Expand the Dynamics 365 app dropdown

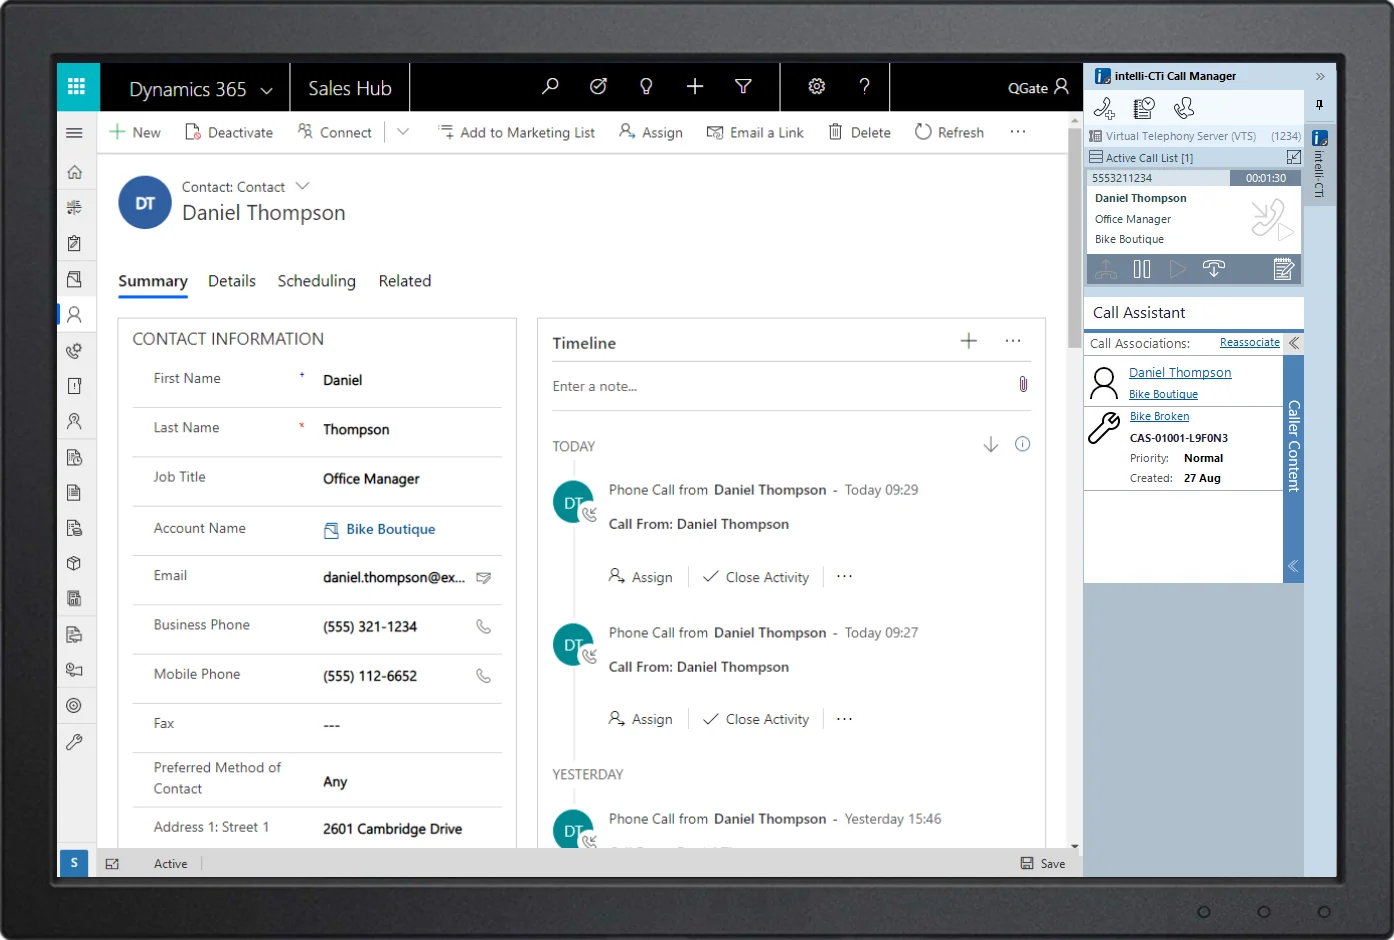click(x=267, y=91)
